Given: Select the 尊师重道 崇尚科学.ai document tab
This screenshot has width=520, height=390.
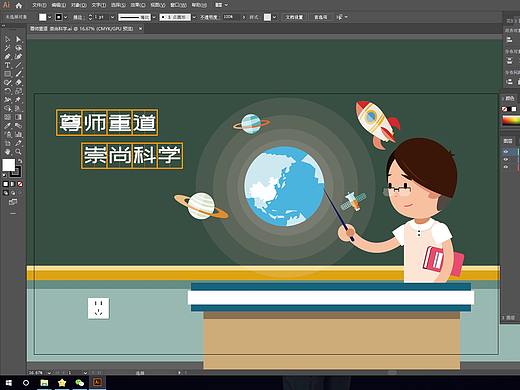Looking at the screenshot, I should [x=82, y=29].
